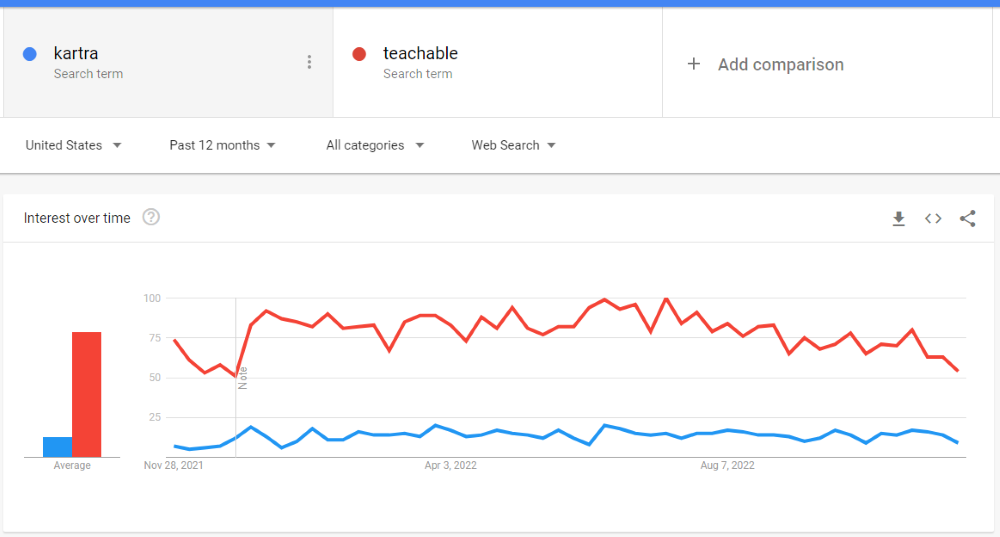Viewport: 1000px width, 537px height.
Task: Click the red teachable color dot
Action: point(359,54)
